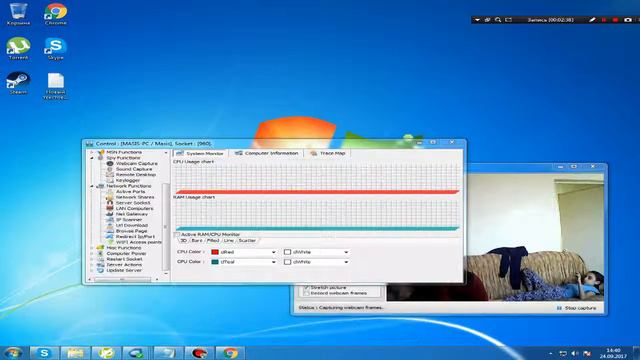This screenshot has height=360, width=640.
Task: Click the WIFI Access points tree icon
Action: click(110, 242)
